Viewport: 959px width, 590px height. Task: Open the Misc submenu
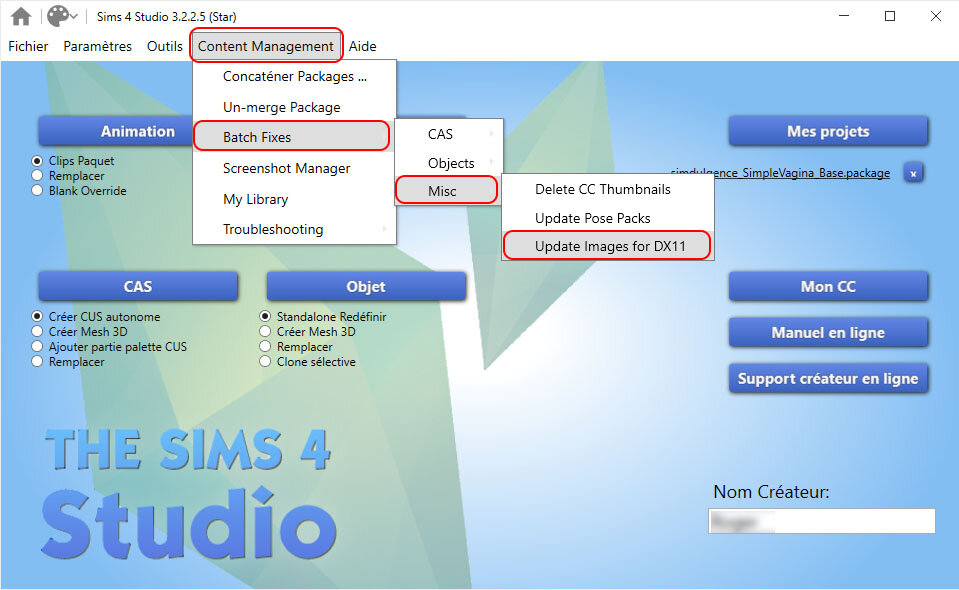coord(447,191)
